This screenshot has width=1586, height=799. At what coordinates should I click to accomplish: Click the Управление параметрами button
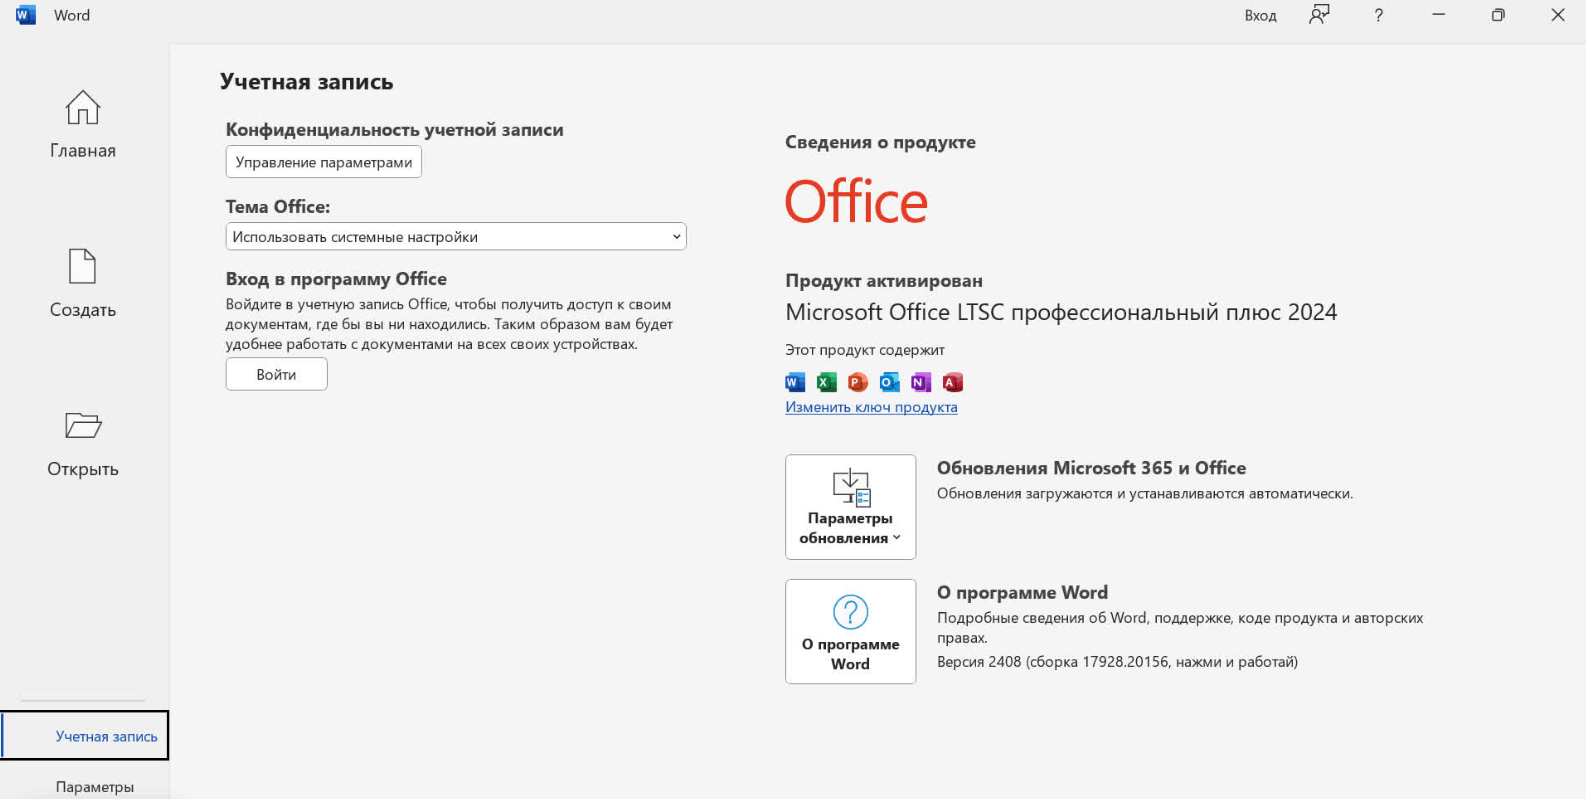coord(323,162)
